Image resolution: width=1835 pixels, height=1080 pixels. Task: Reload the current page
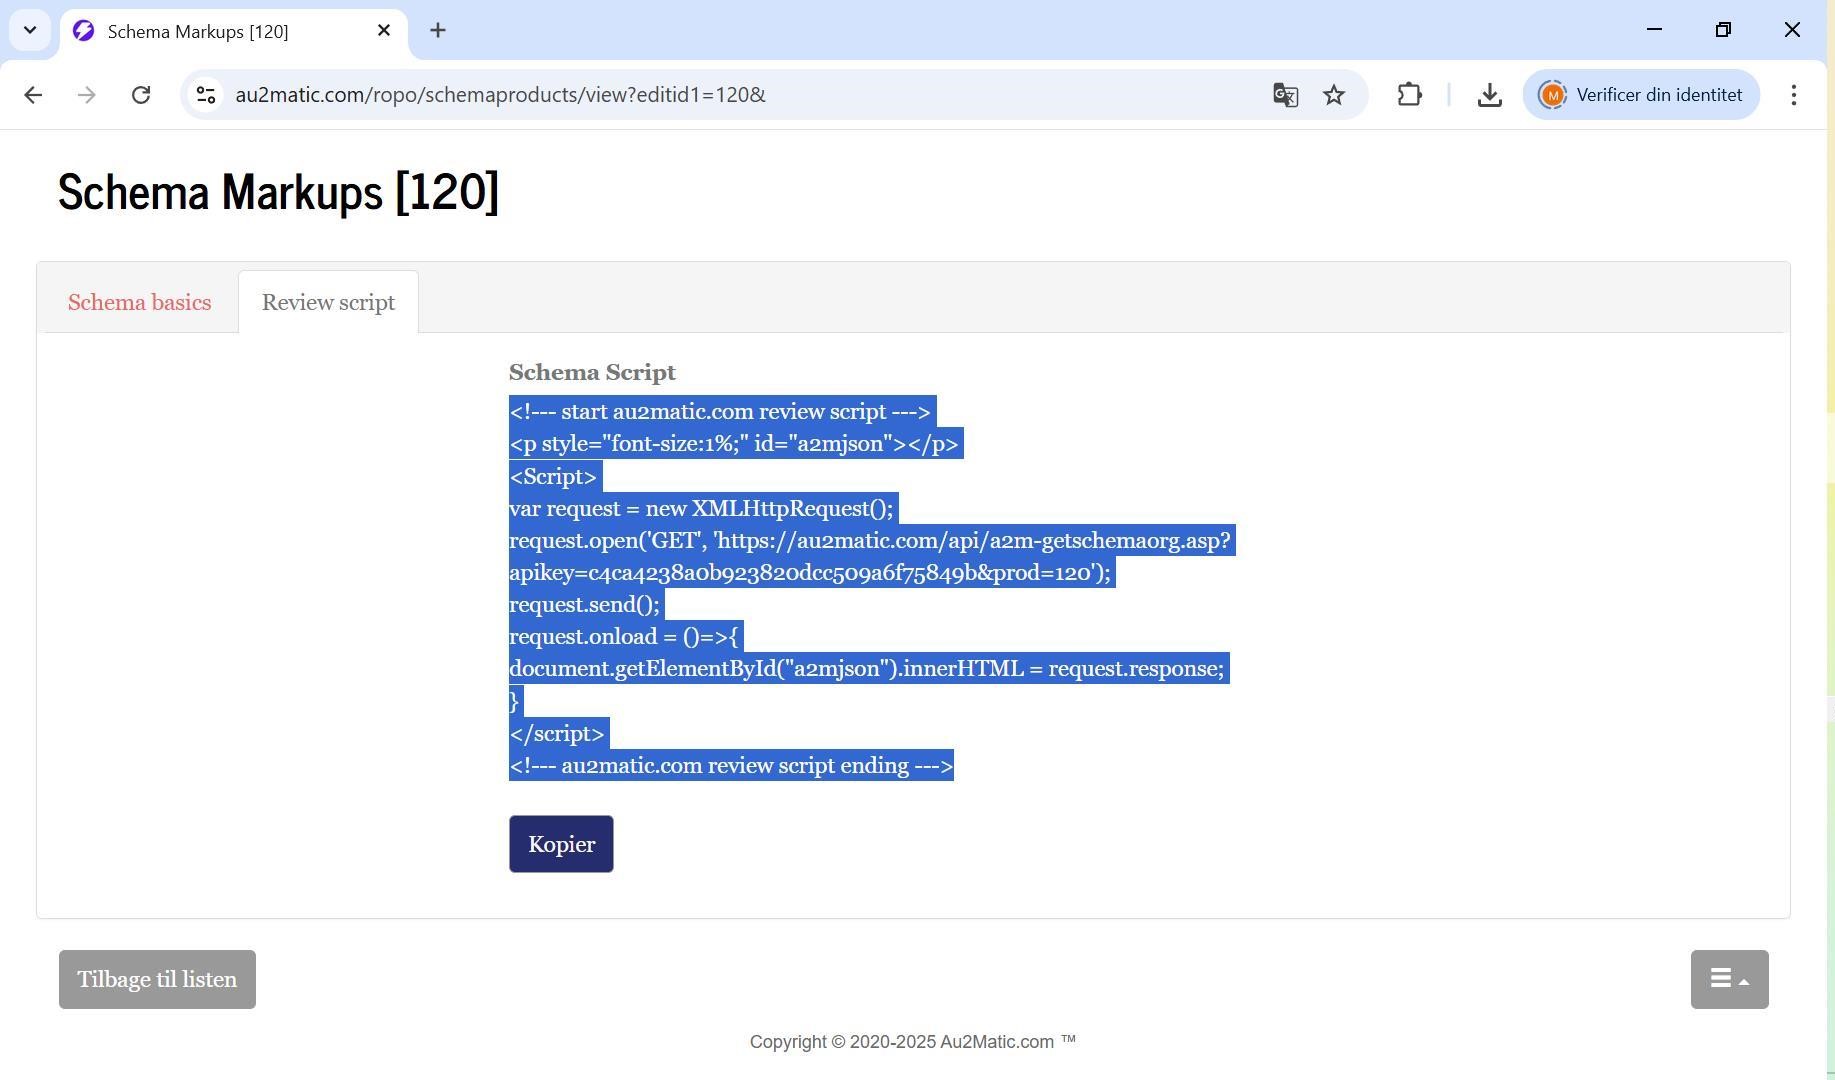click(141, 95)
